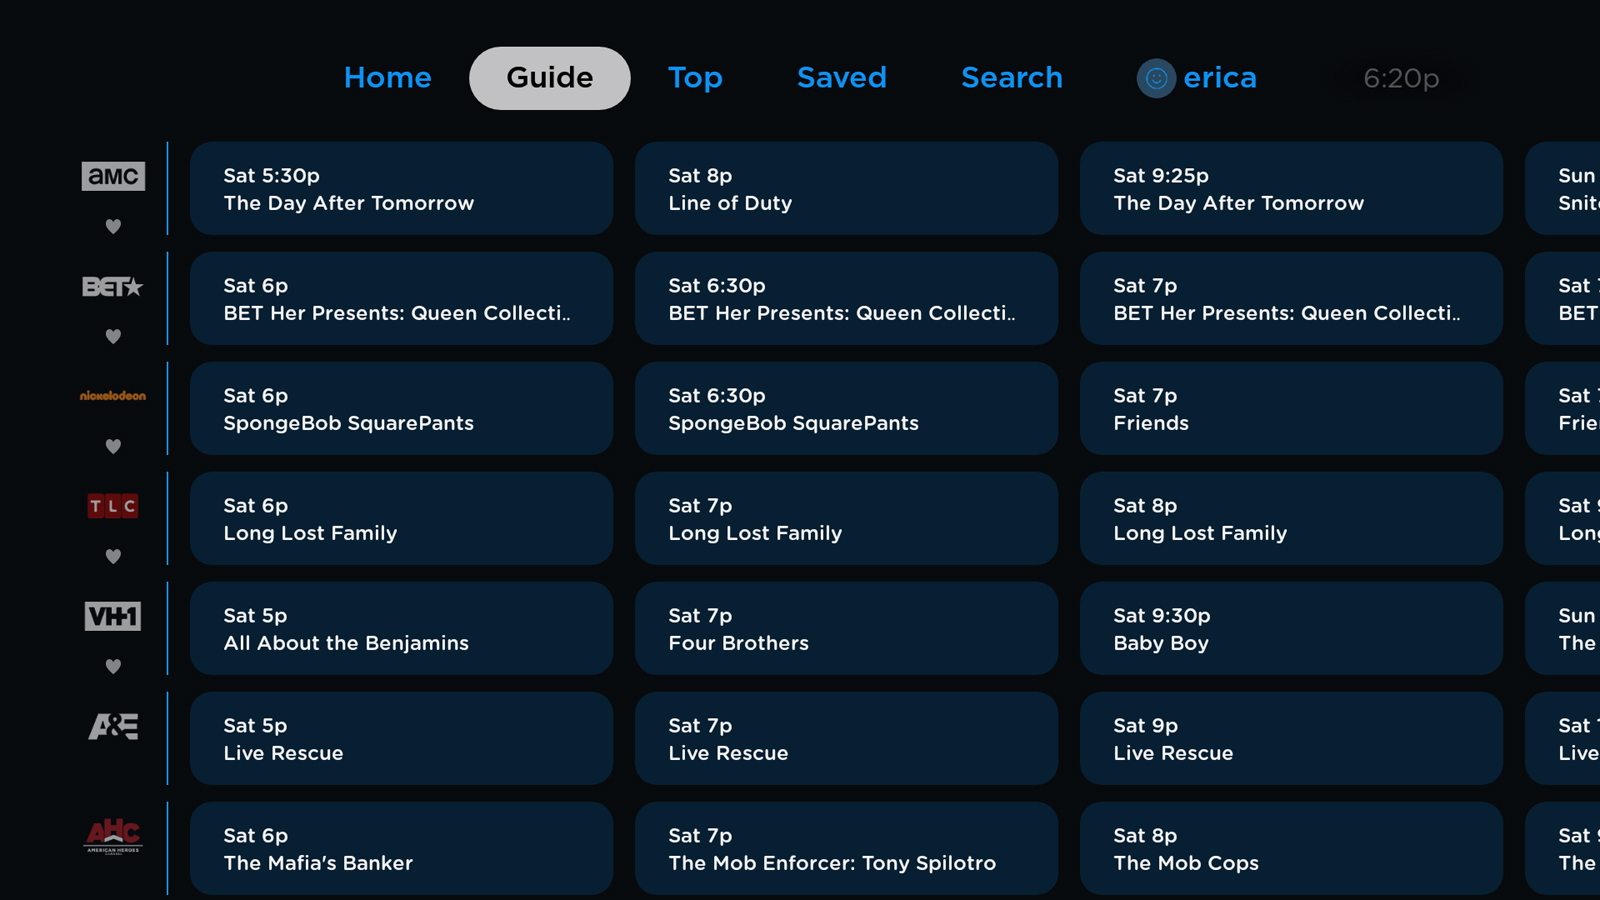Select the VH1 channel icon

(x=113, y=616)
